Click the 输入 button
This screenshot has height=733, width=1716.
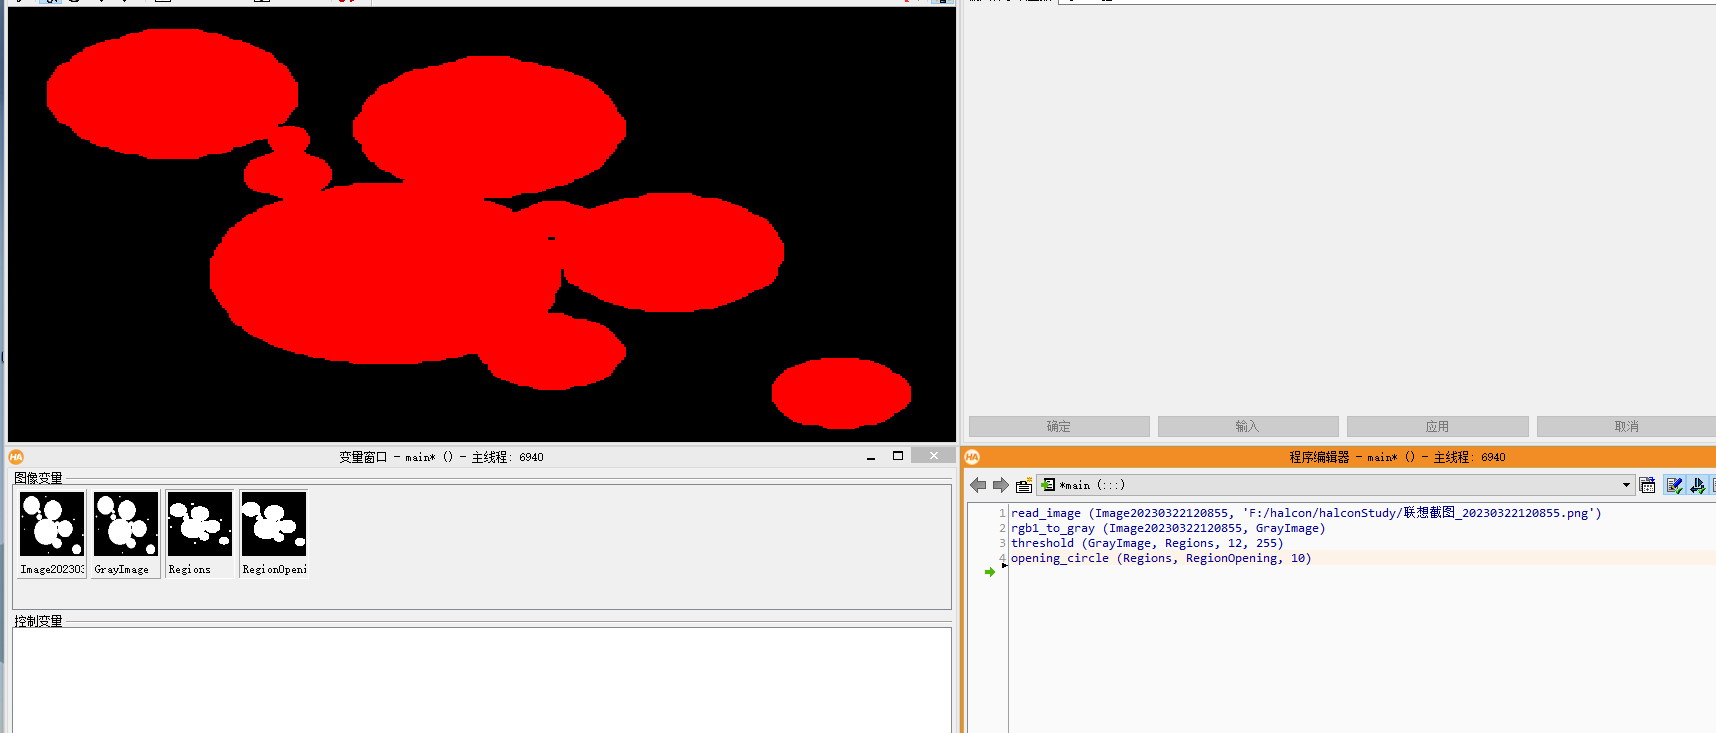click(1248, 426)
